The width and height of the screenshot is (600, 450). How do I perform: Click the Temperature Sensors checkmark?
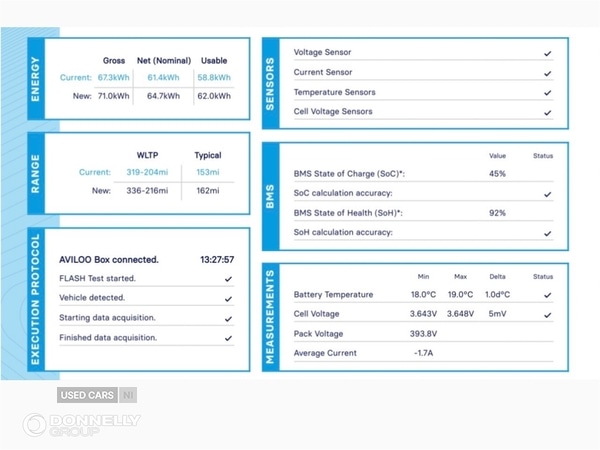click(x=547, y=93)
